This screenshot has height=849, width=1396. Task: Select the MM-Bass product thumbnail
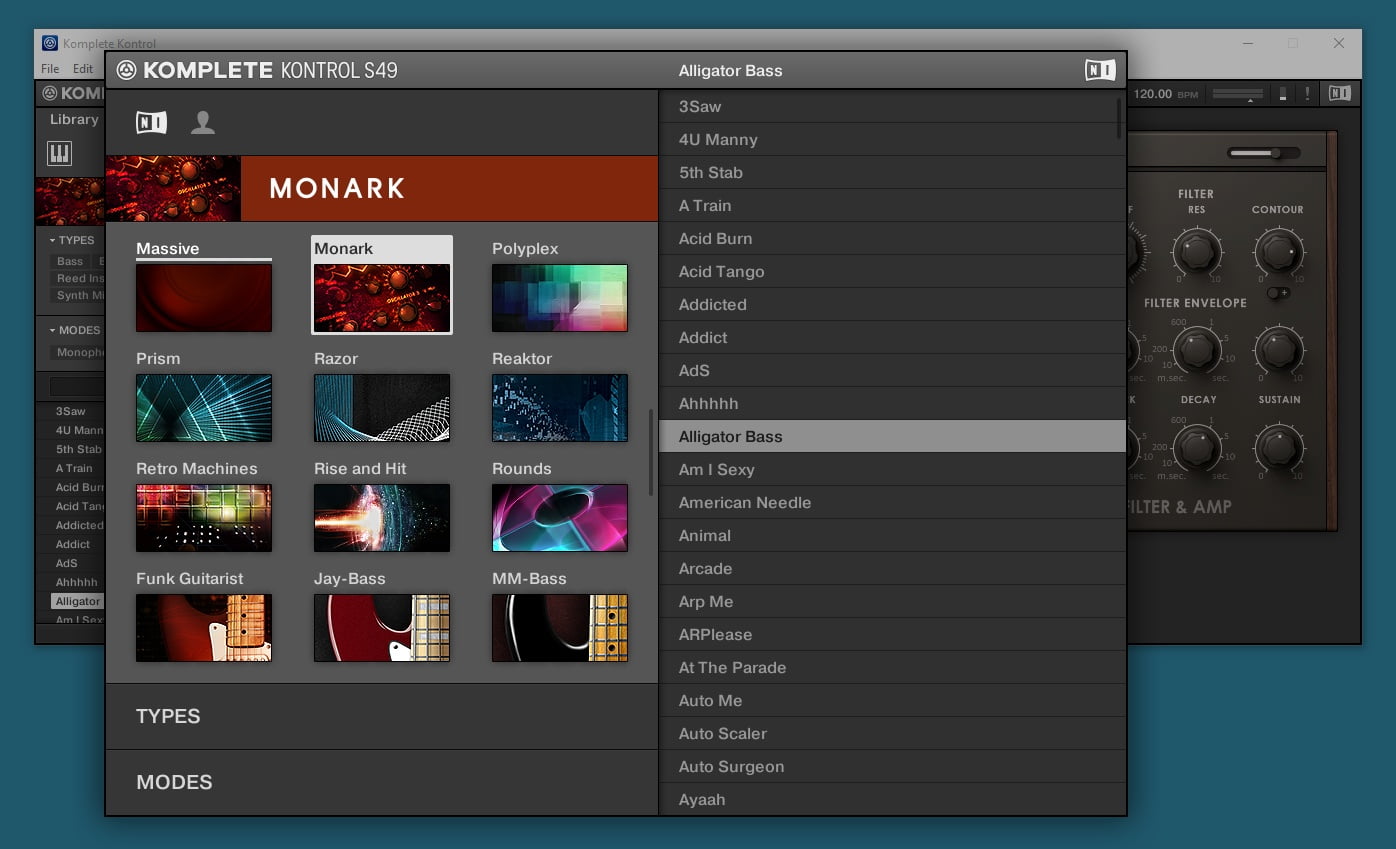pos(560,628)
